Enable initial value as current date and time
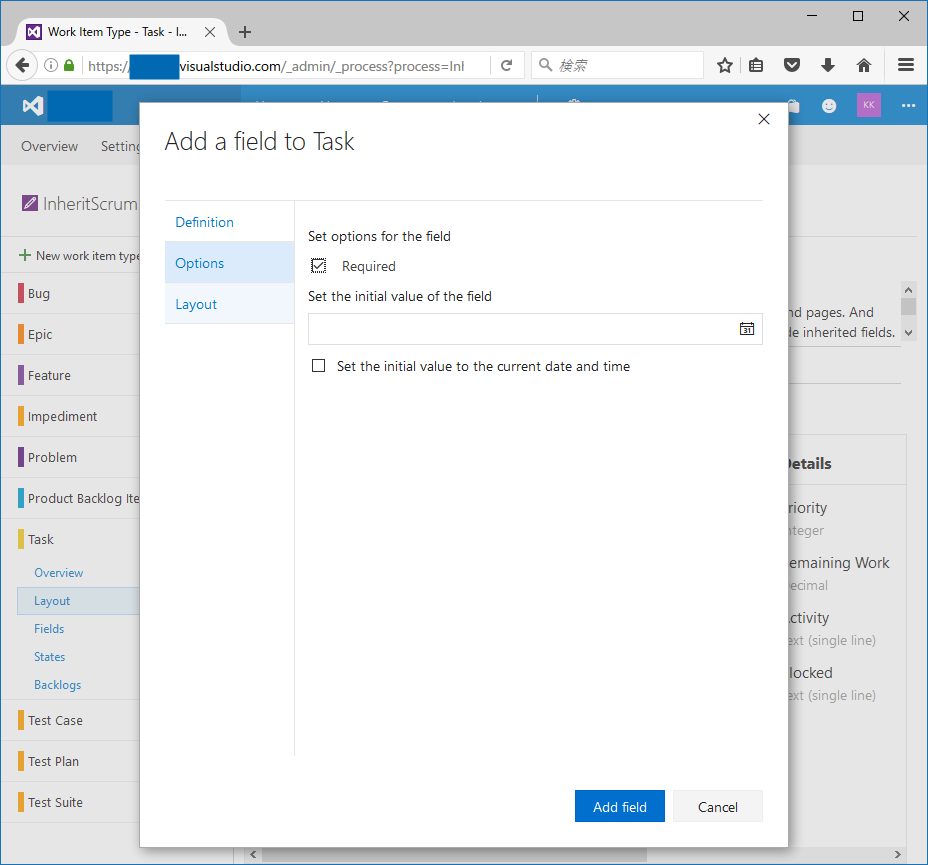 coord(319,366)
